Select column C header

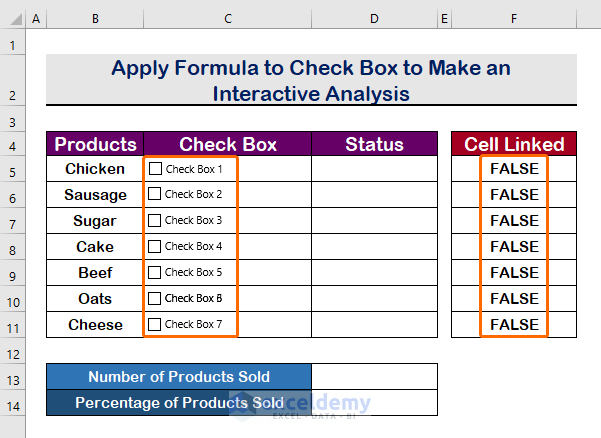[228, 19]
